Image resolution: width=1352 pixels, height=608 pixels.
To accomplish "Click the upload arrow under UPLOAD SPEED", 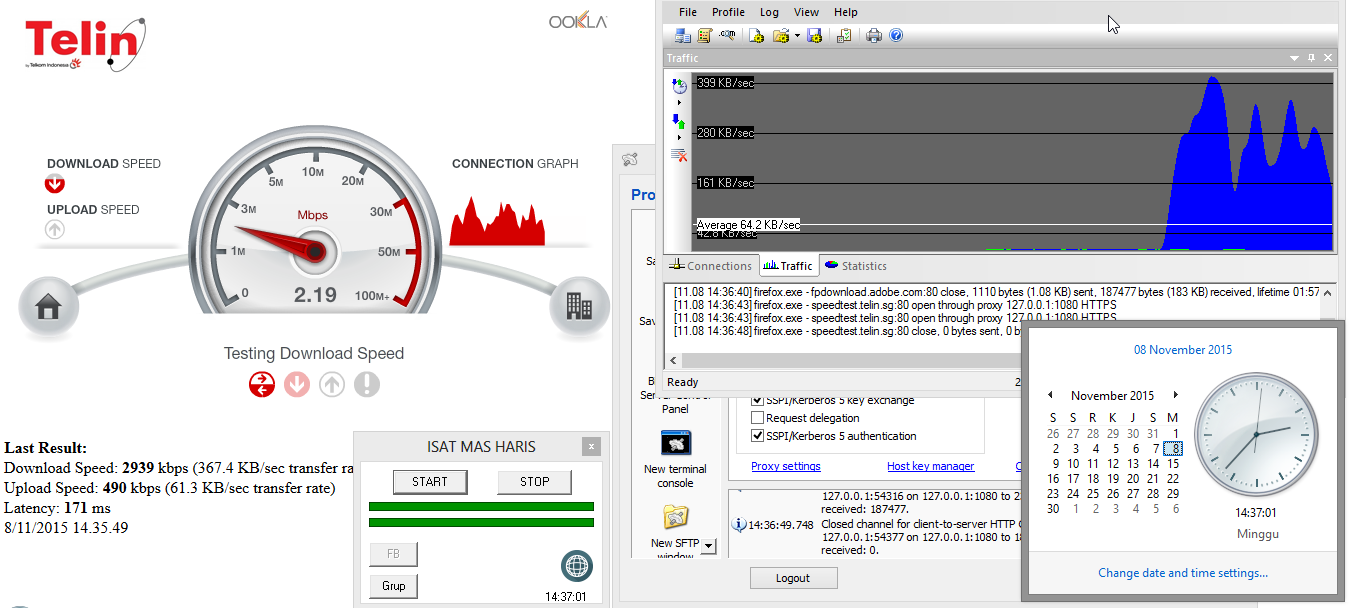I will (55, 230).
